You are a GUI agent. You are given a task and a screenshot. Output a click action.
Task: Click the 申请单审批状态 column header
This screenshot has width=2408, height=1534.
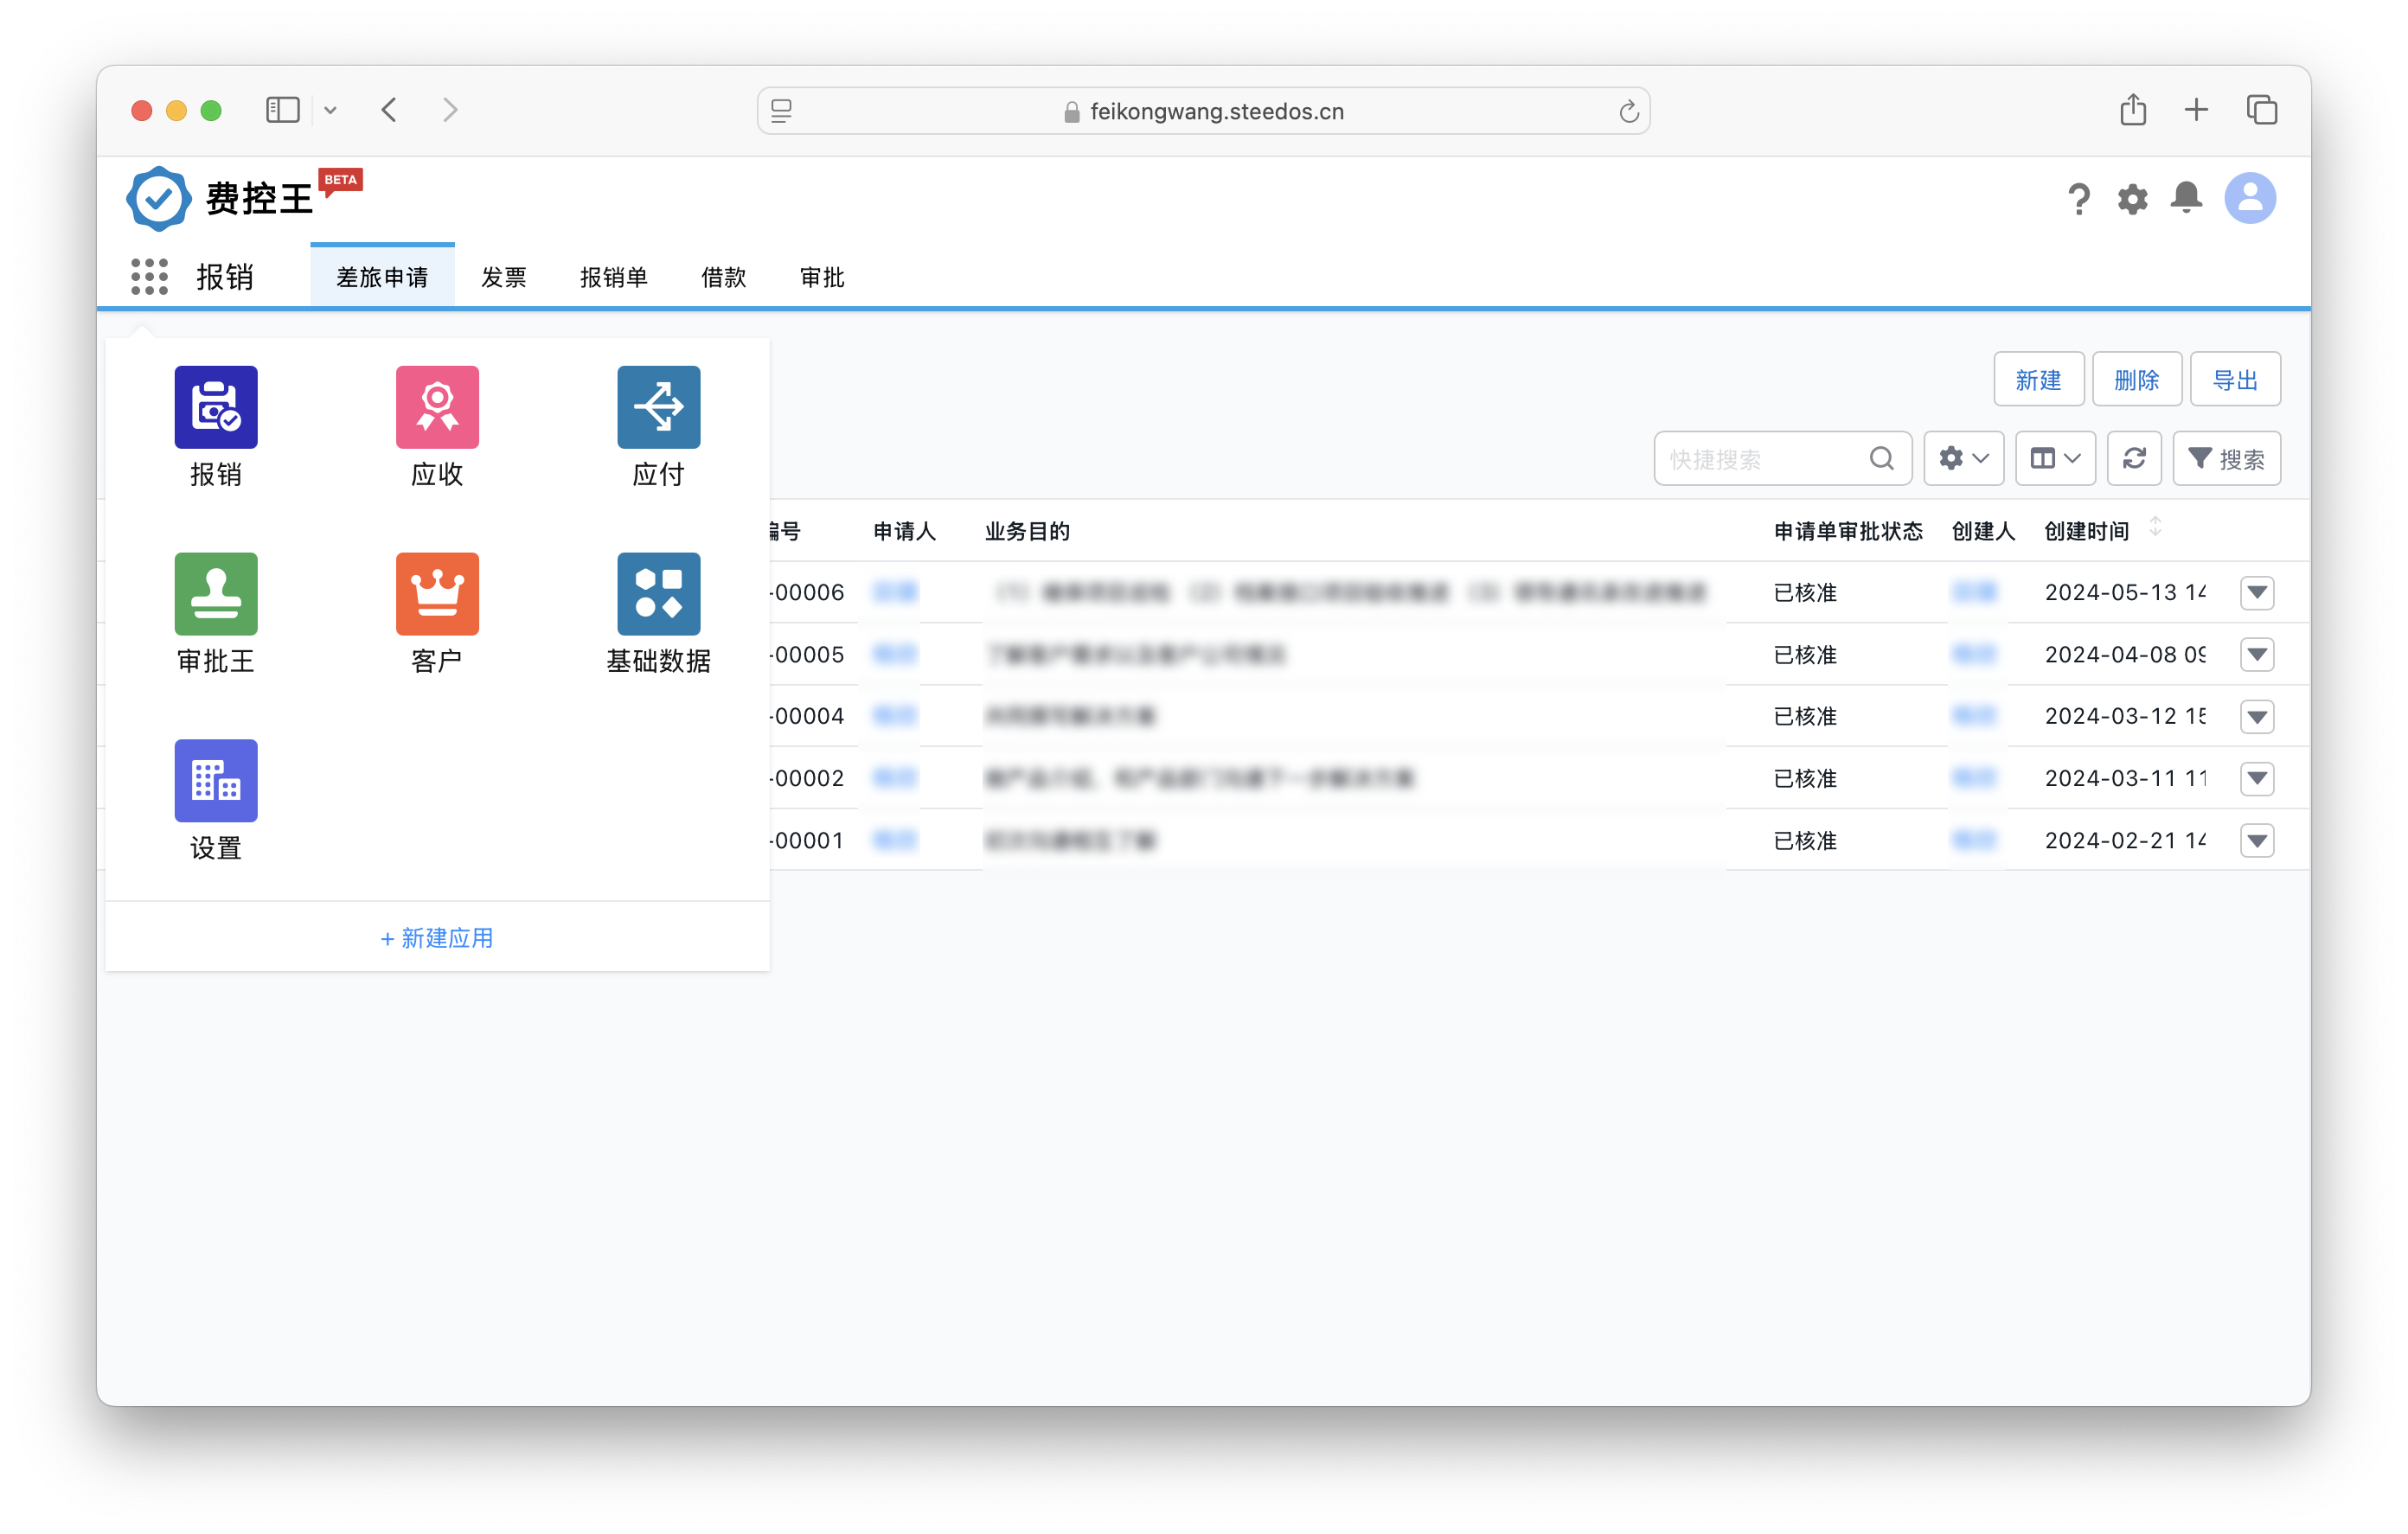pos(1848,531)
